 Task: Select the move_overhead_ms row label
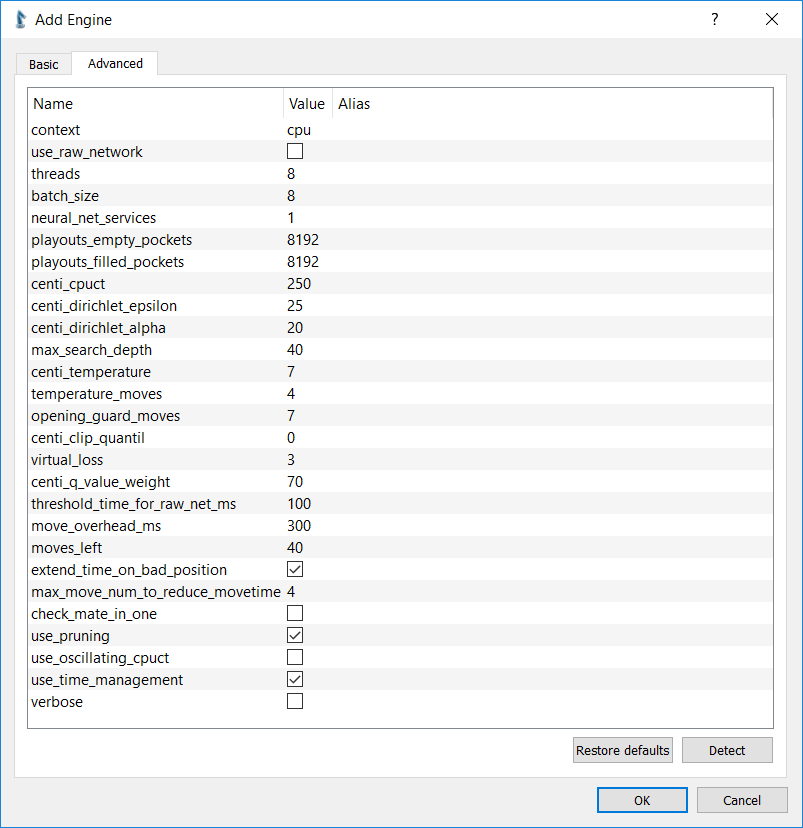coord(96,526)
